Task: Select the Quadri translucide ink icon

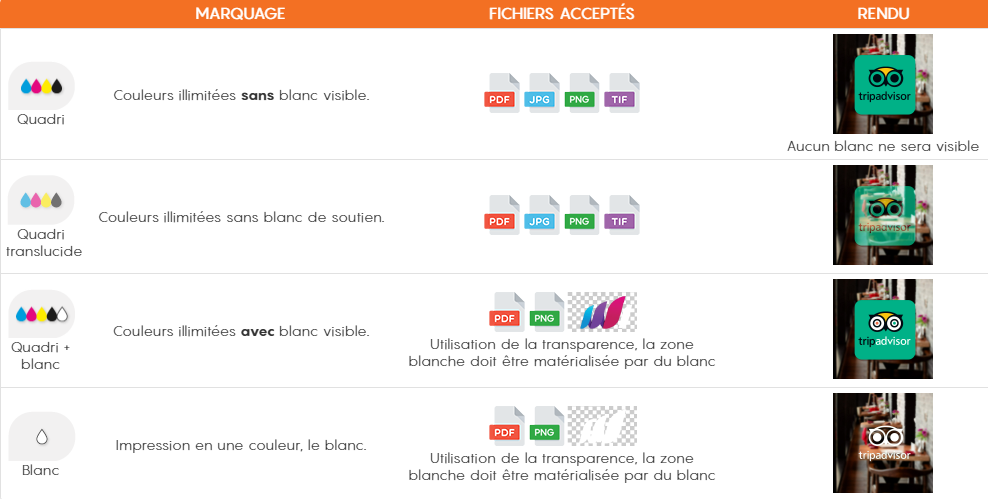Action: pos(41,200)
